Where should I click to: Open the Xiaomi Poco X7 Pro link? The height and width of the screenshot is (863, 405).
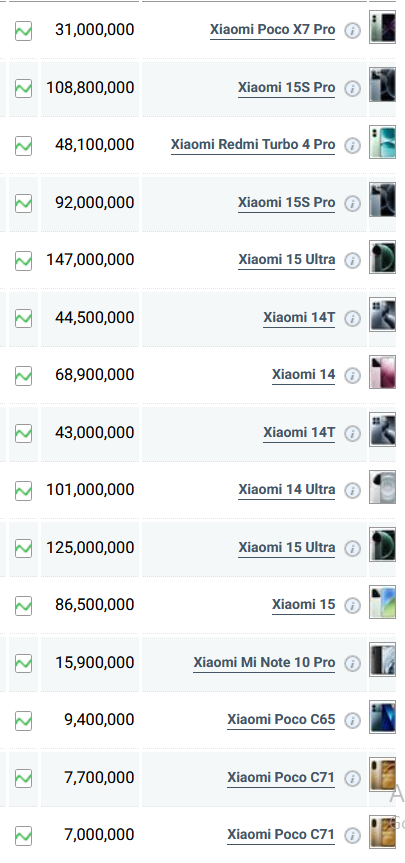pos(272,30)
